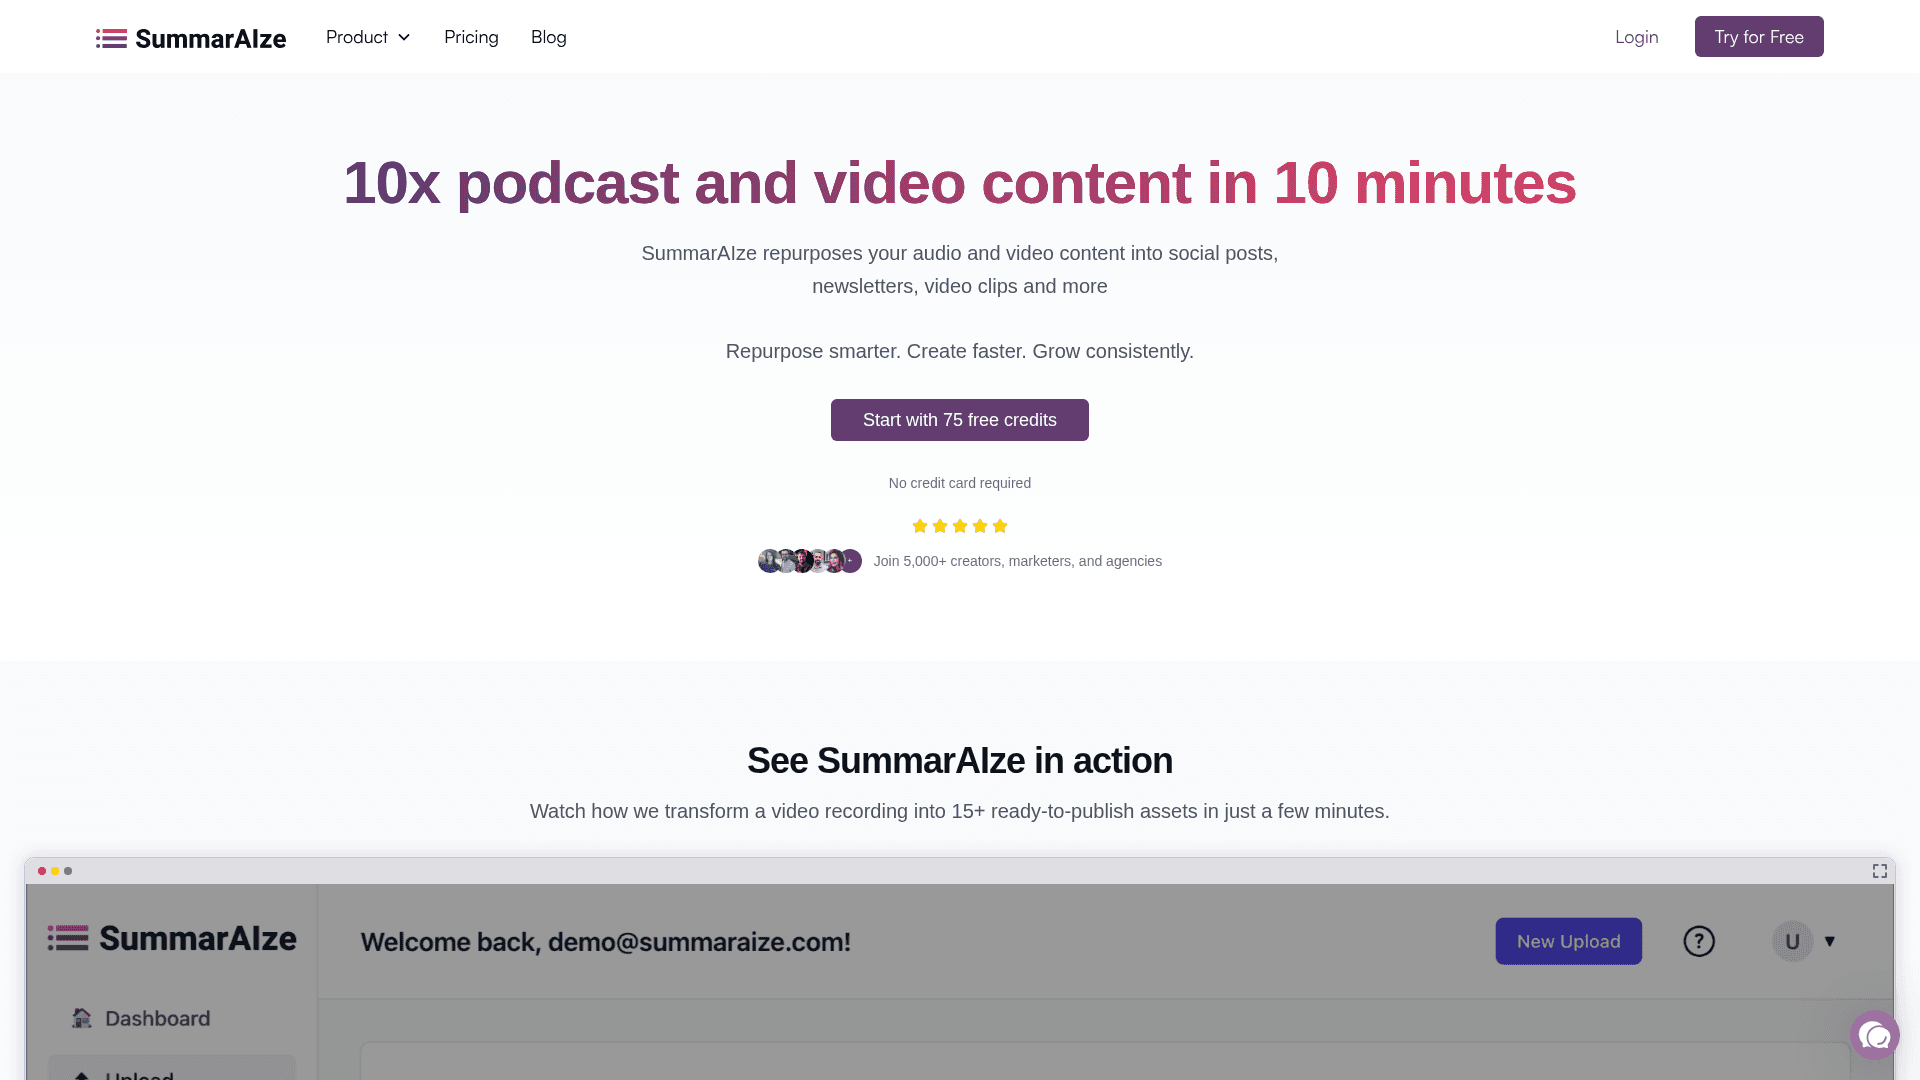The width and height of the screenshot is (1920, 1080).
Task: Click the plus avatar in the creators avatar stack
Action: click(850, 561)
